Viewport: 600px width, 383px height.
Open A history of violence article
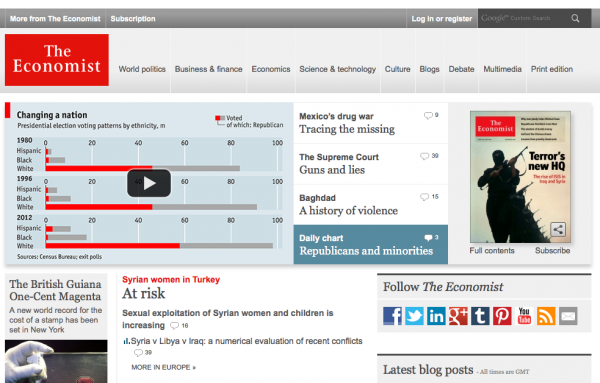click(349, 211)
